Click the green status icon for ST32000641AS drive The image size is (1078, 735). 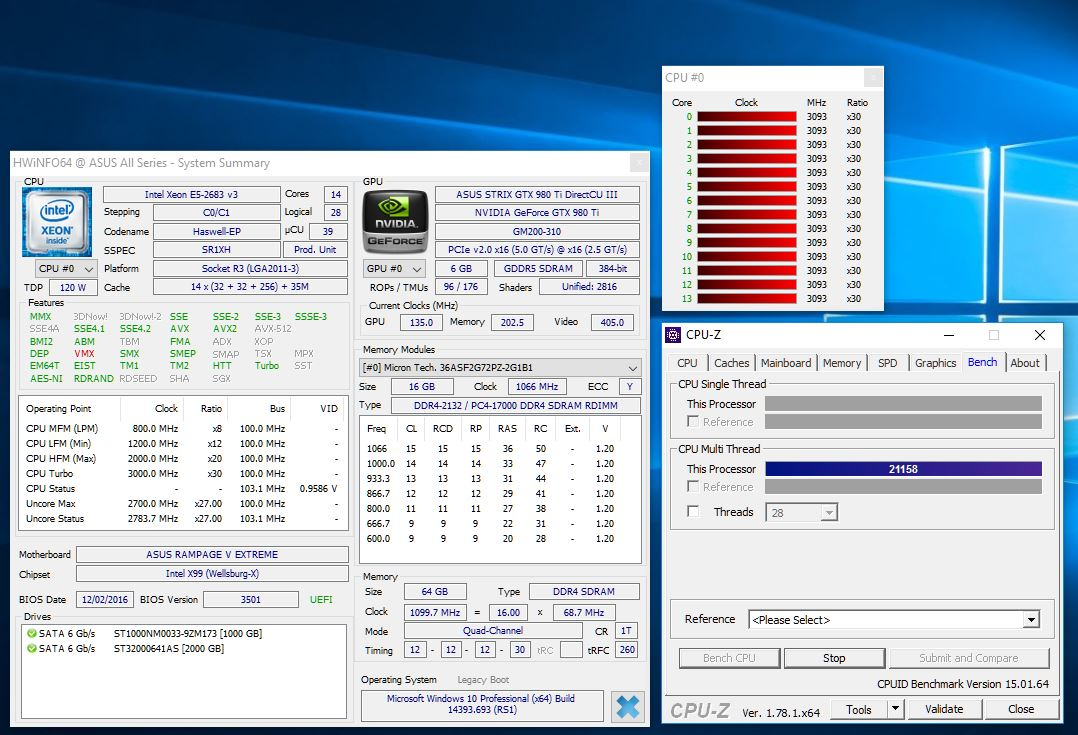pyautogui.click(x=31, y=648)
